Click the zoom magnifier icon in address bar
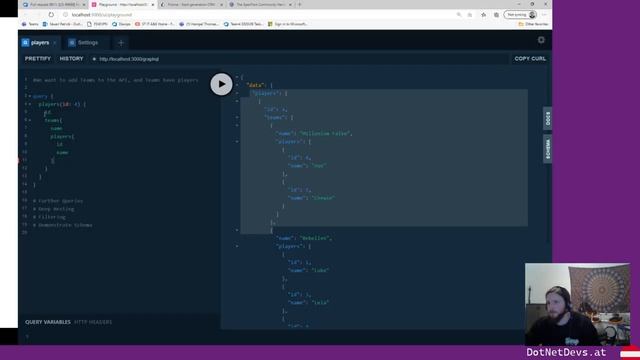The image size is (640, 360). coord(459,15)
